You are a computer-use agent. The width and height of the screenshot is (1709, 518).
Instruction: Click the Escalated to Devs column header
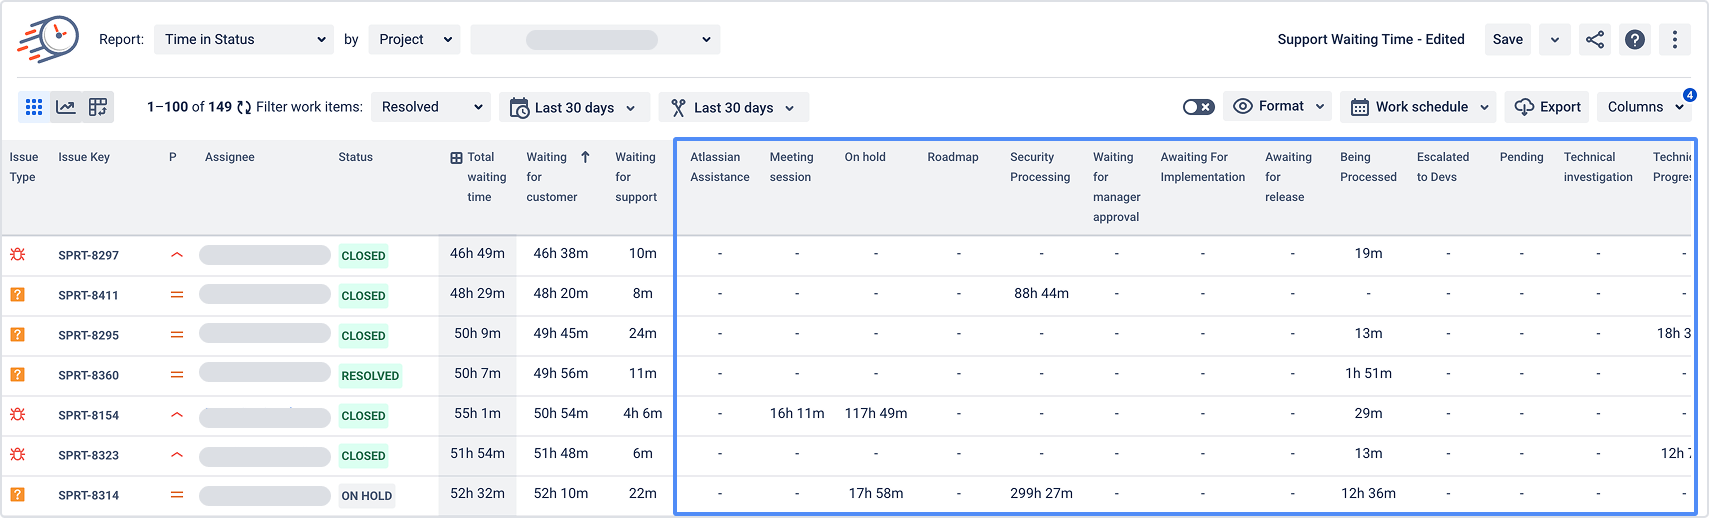pyautogui.click(x=1443, y=167)
